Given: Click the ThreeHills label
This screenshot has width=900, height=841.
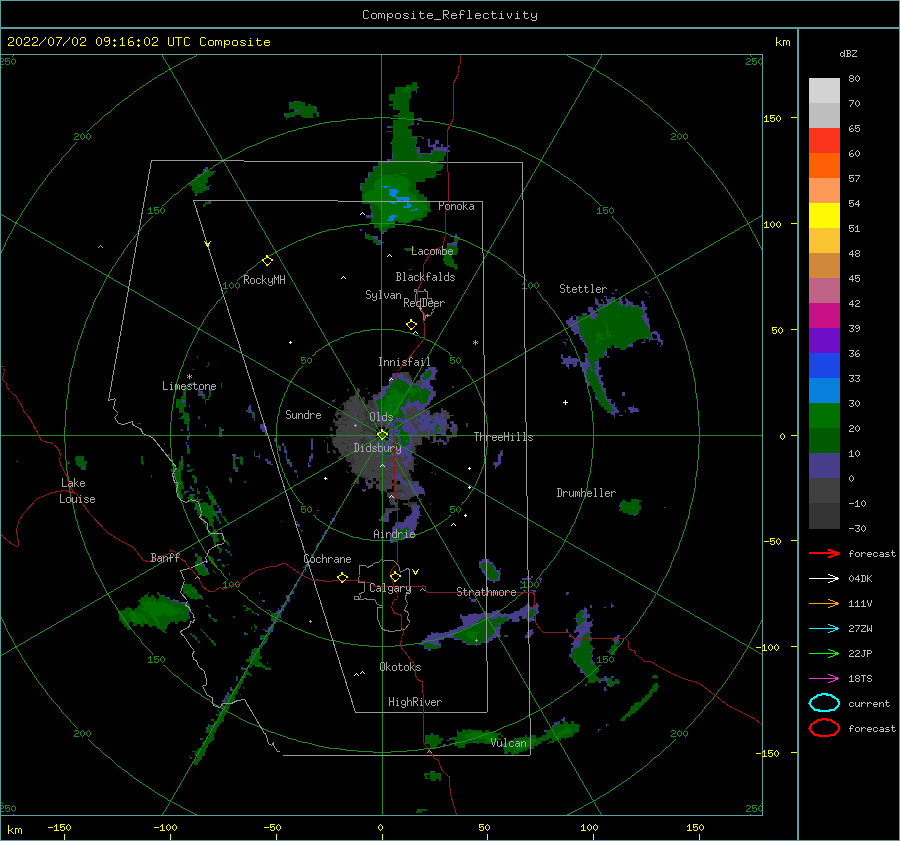Looking at the screenshot, I should pos(503,437).
